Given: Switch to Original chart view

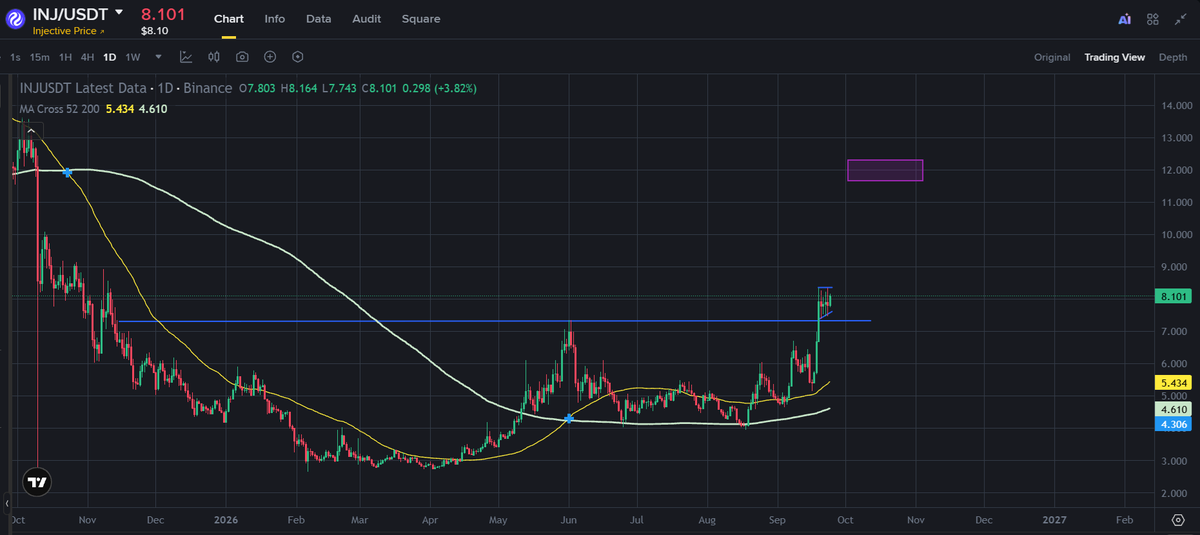Looking at the screenshot, I should click(1052, 57).
